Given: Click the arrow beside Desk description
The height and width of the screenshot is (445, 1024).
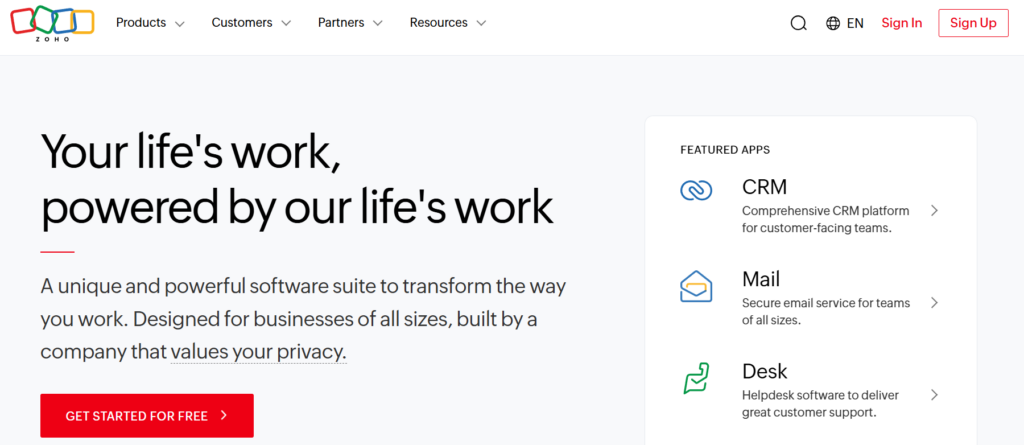Looking at the screenshot, I should (x=935, y=395).
